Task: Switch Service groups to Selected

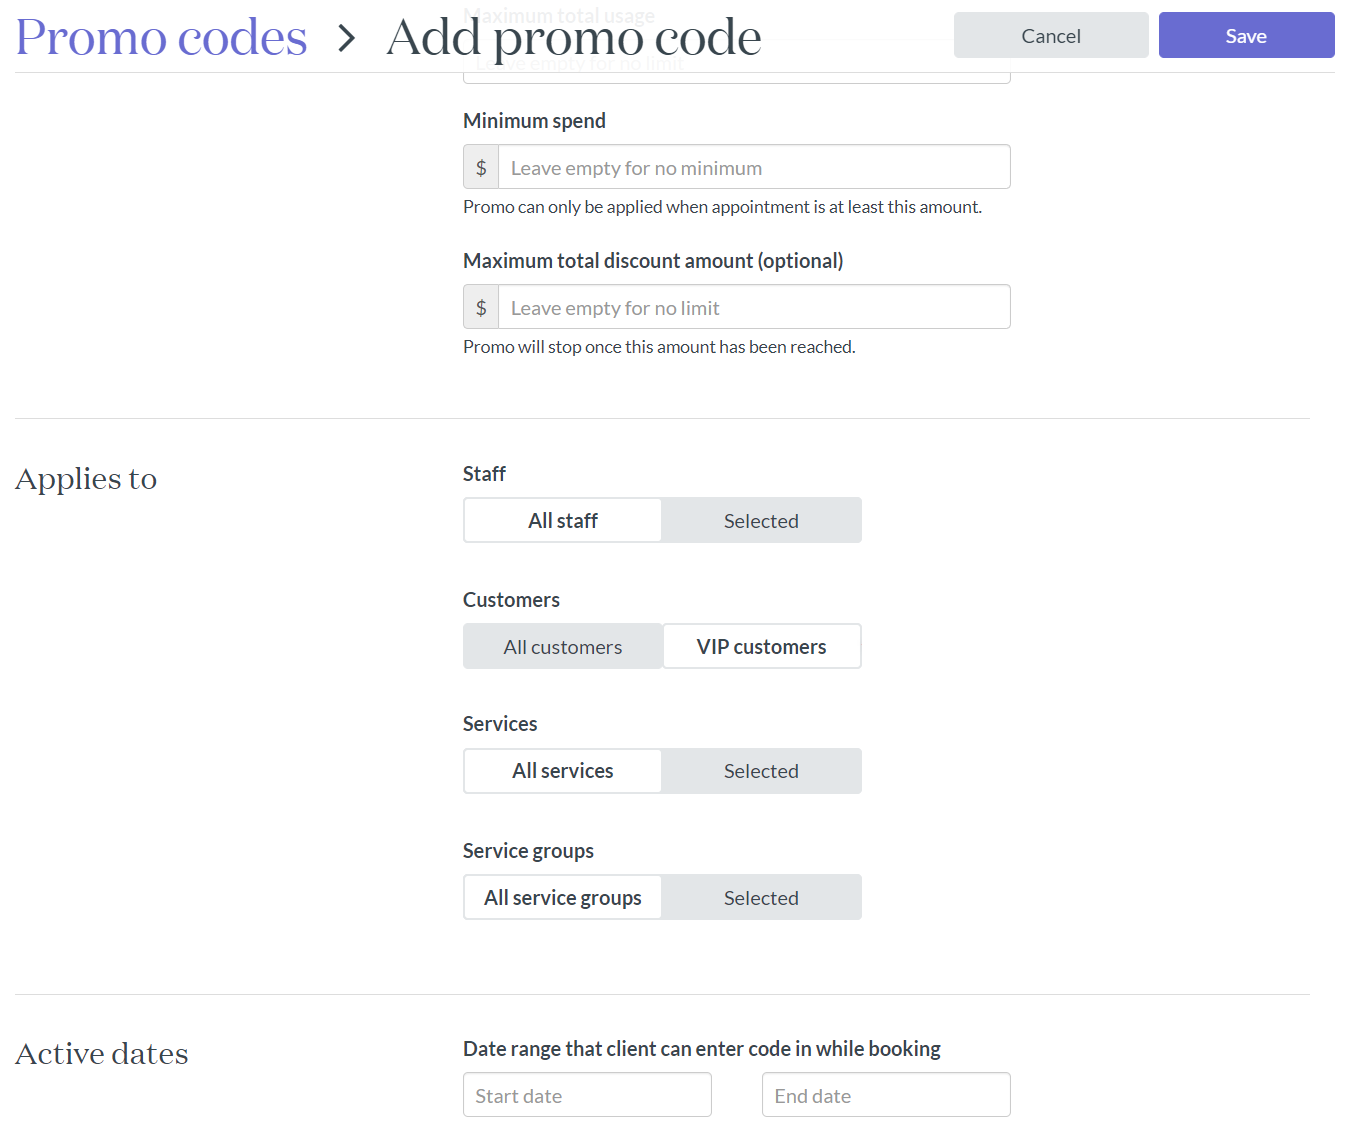Action: 761,897
